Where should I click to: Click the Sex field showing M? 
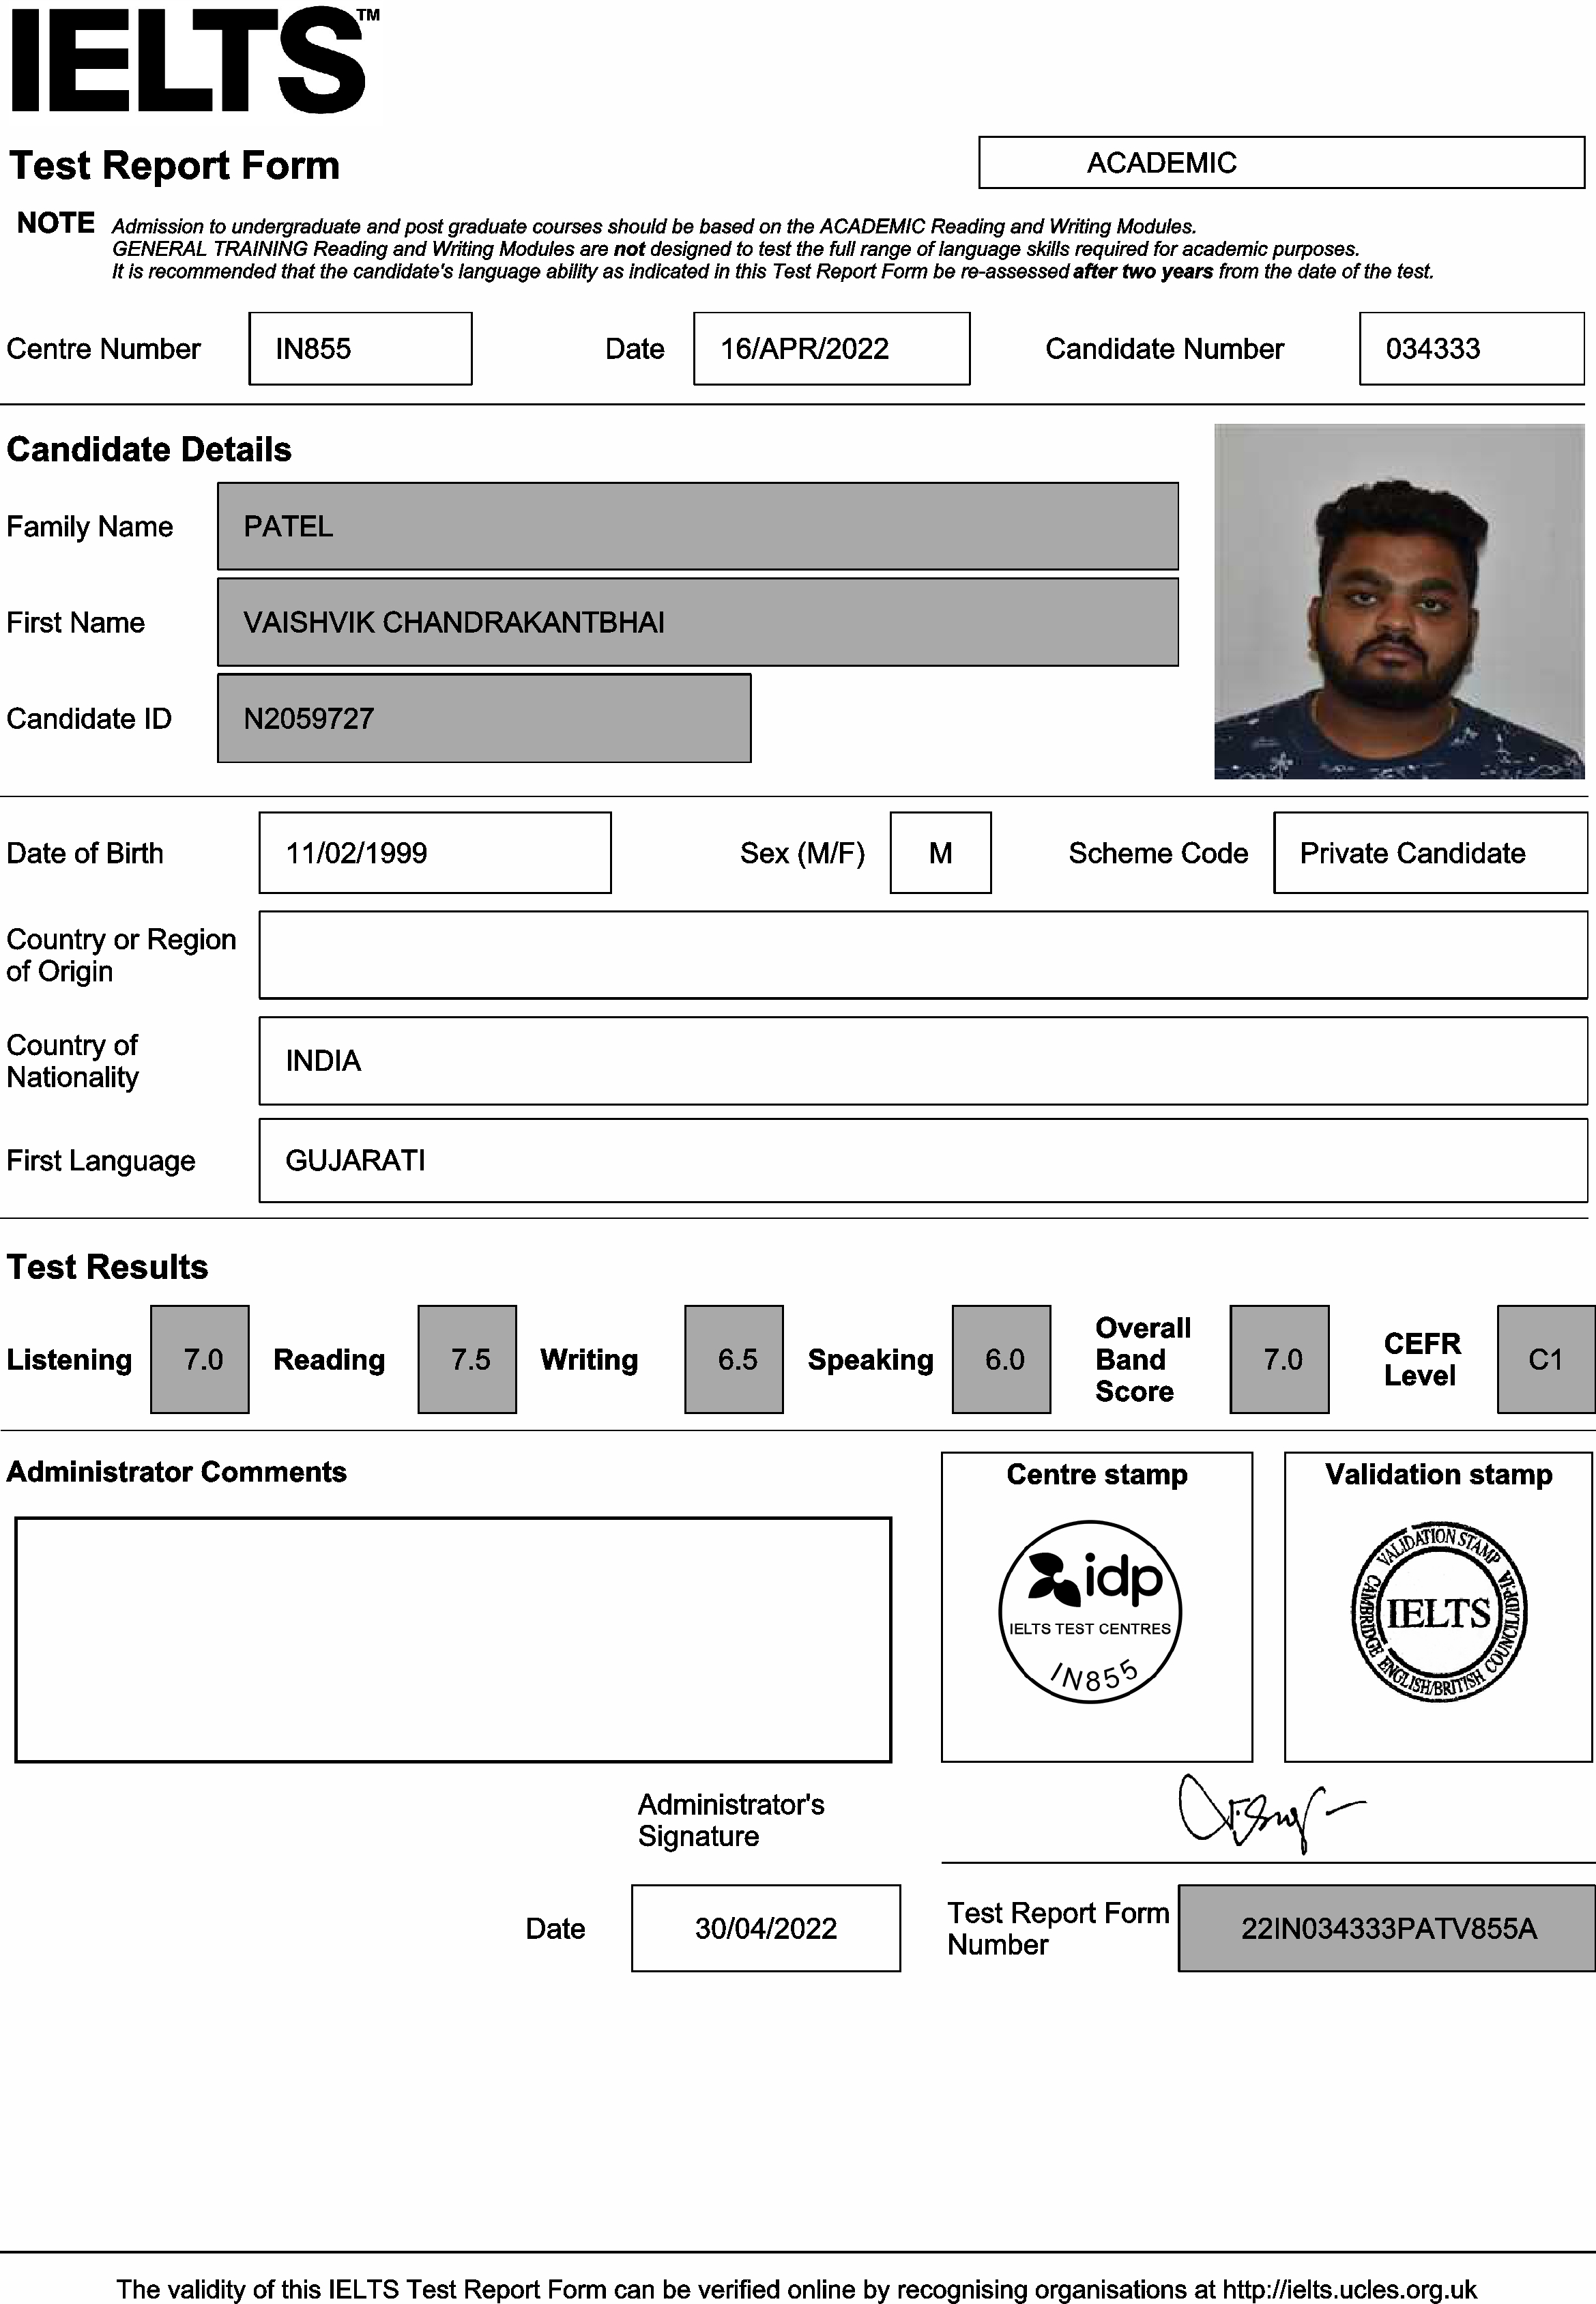(x=940, y=852)
